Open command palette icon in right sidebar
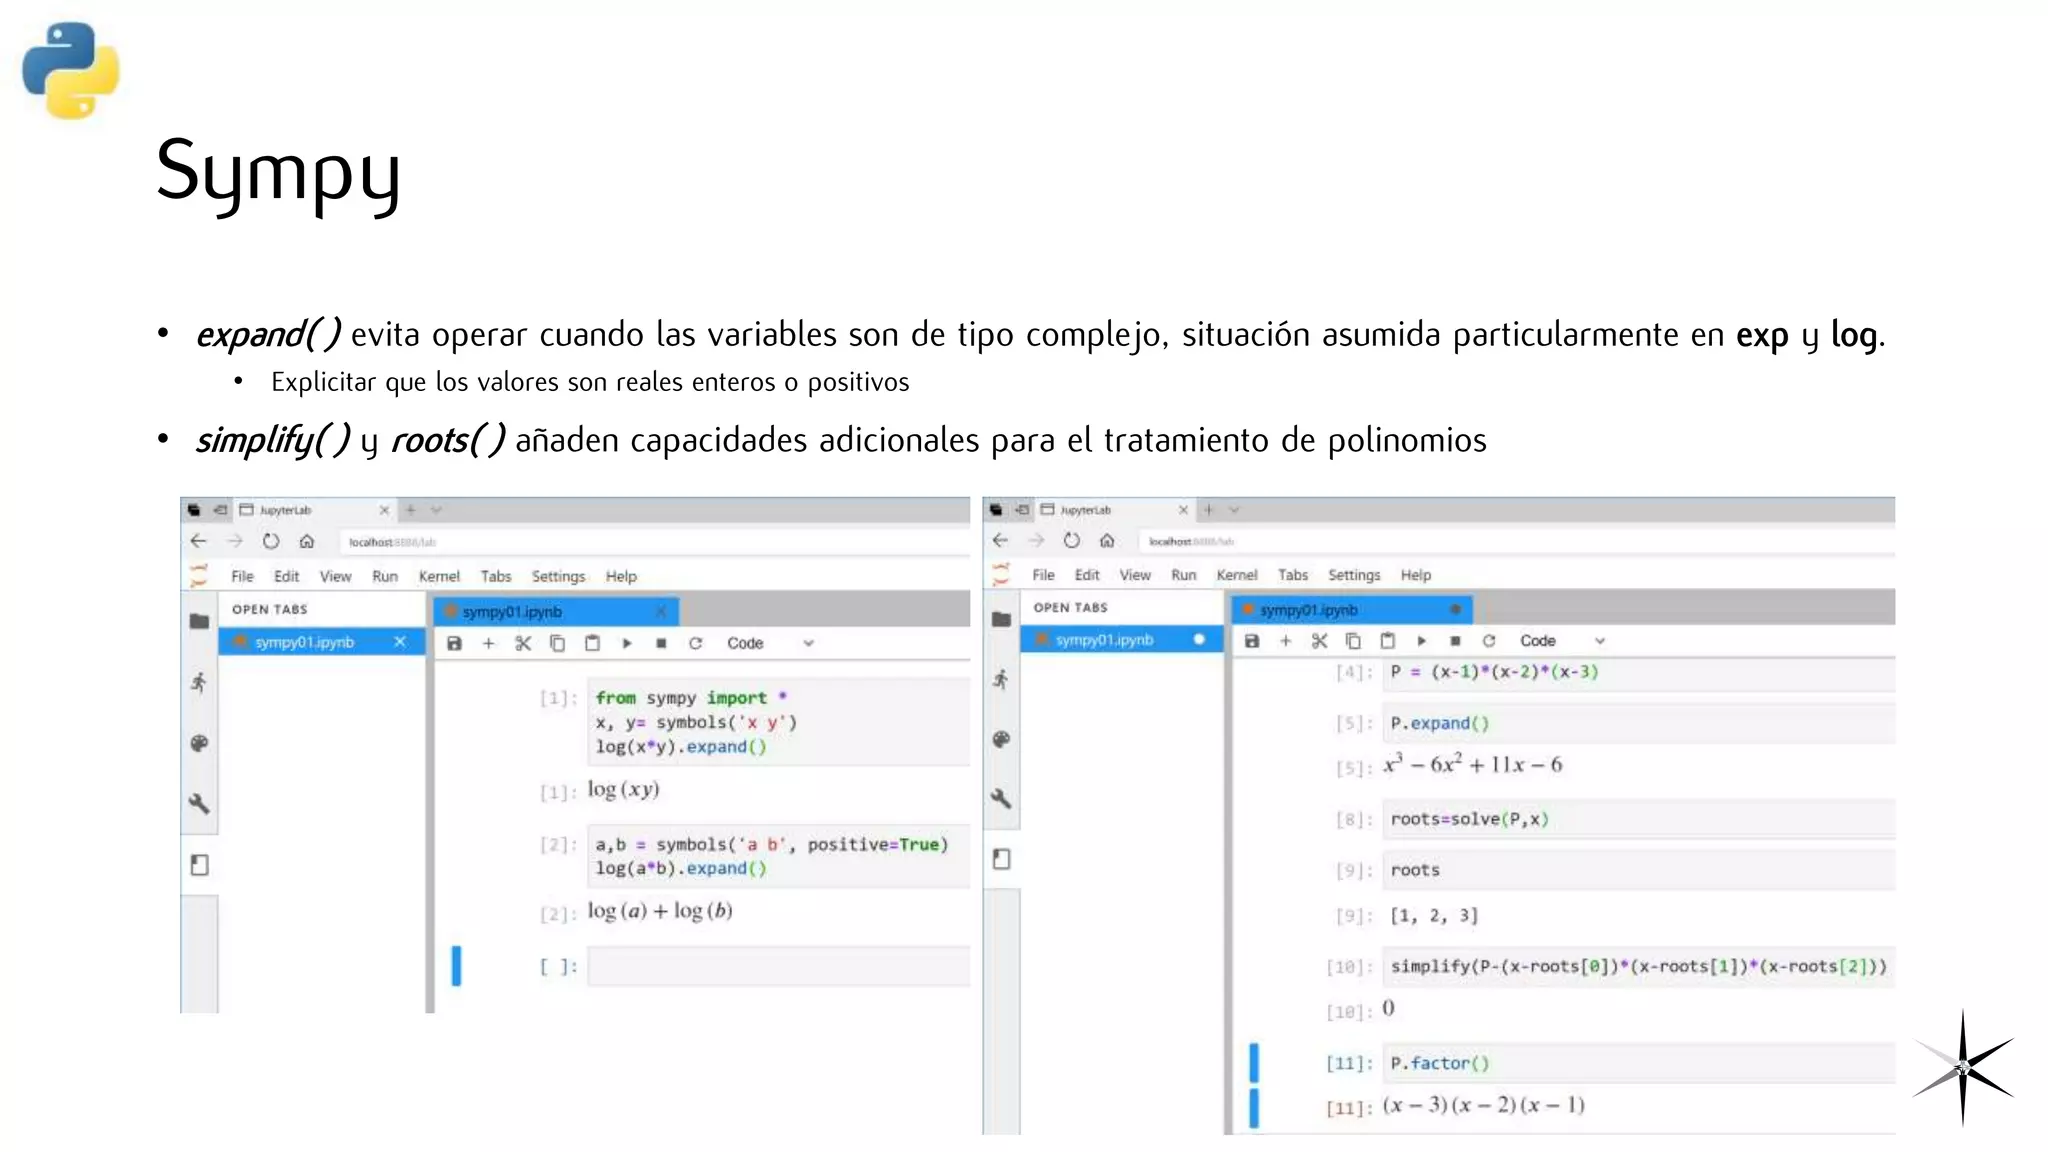The width and height of the screenshot is (2048, 1152). pyautogui.click(x=1001, y=739)
